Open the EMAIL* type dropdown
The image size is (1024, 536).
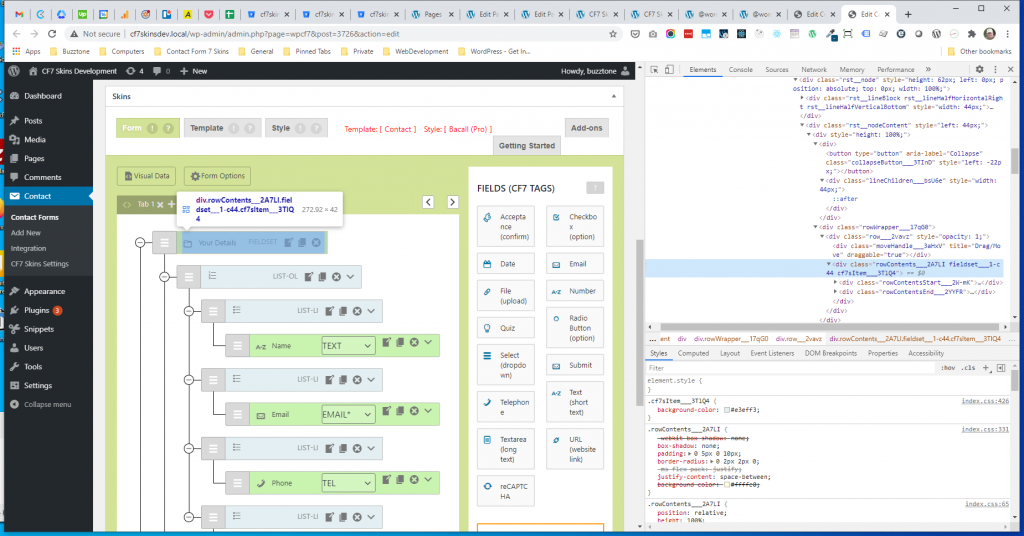coord(348,414)
